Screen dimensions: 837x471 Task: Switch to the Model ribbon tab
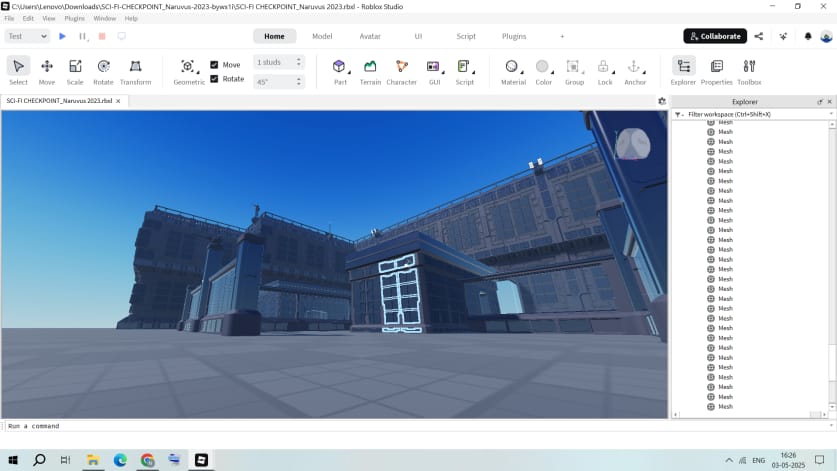point(322,36)
